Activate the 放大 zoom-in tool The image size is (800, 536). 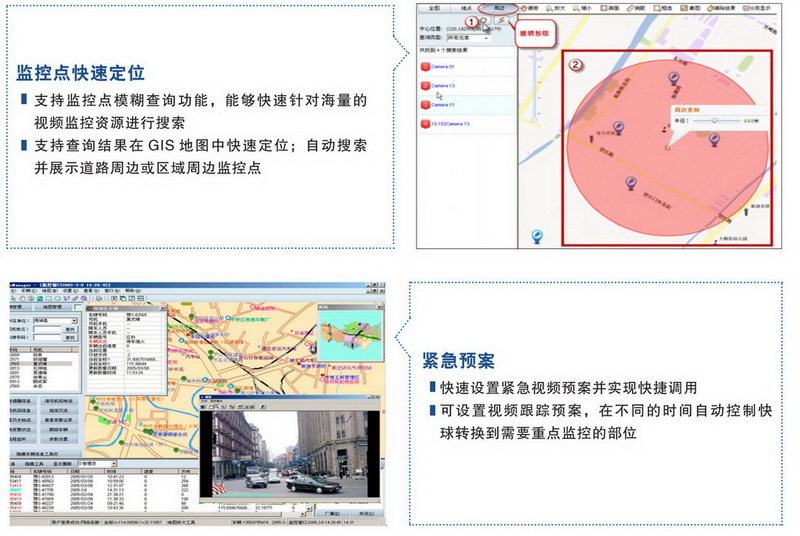[555, 8]
